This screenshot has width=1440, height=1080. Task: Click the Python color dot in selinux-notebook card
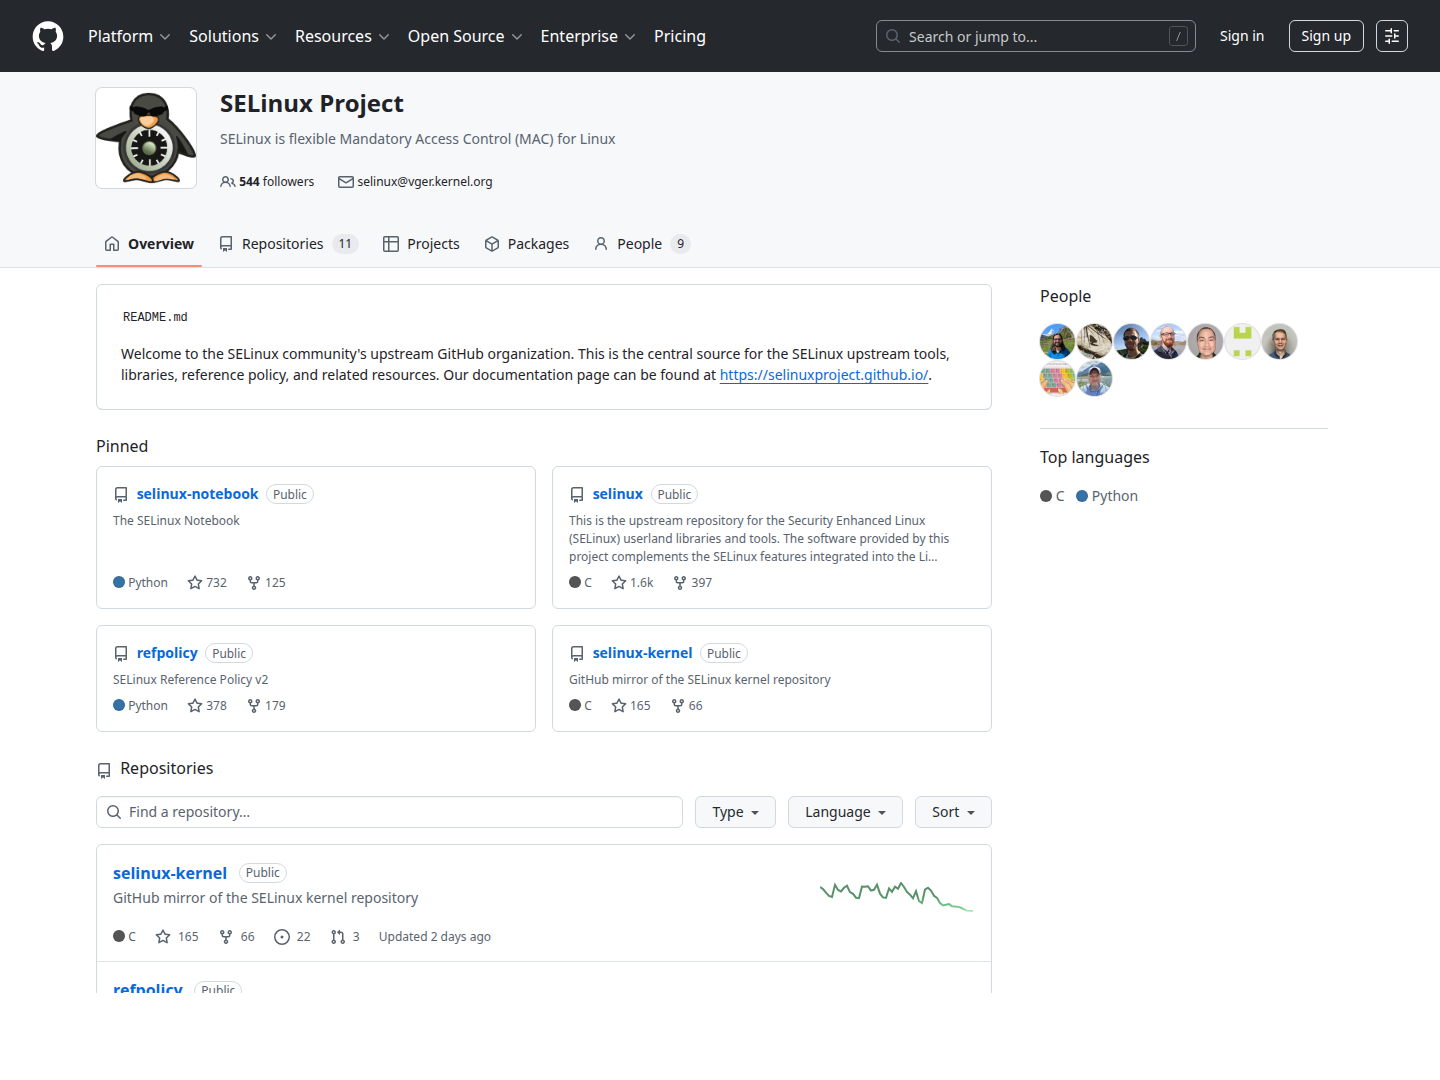119,583
